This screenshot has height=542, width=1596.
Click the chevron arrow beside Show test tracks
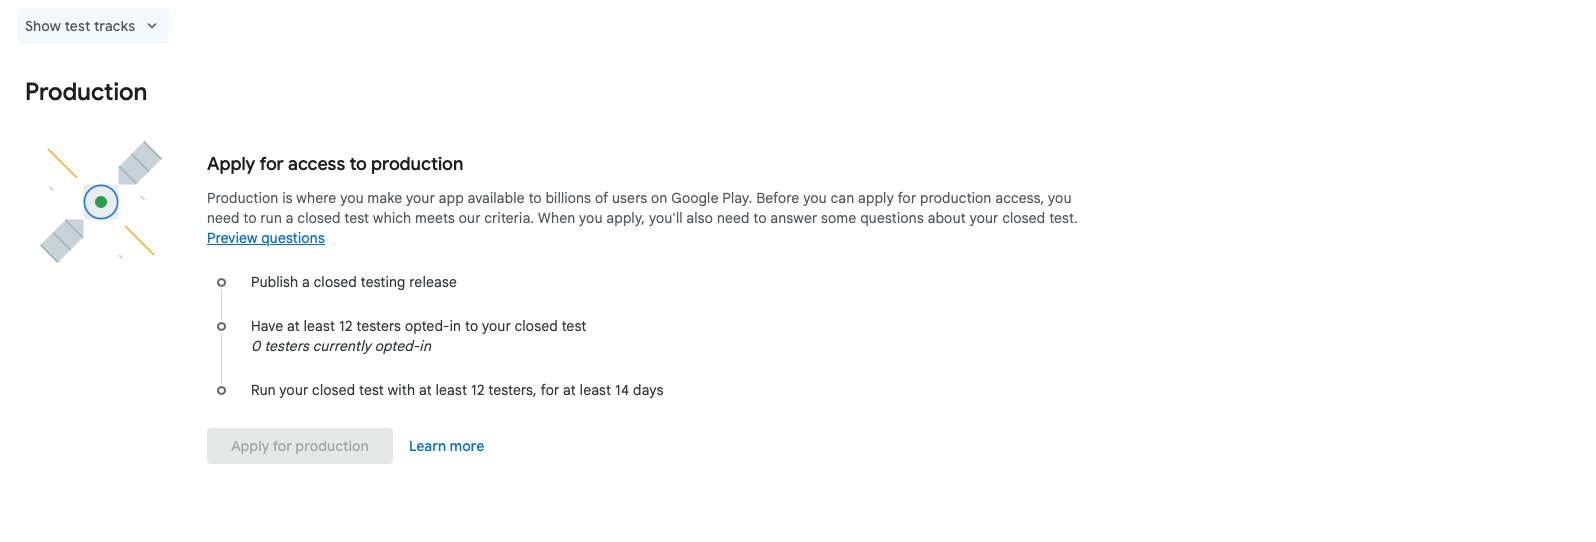coord(152,26)
